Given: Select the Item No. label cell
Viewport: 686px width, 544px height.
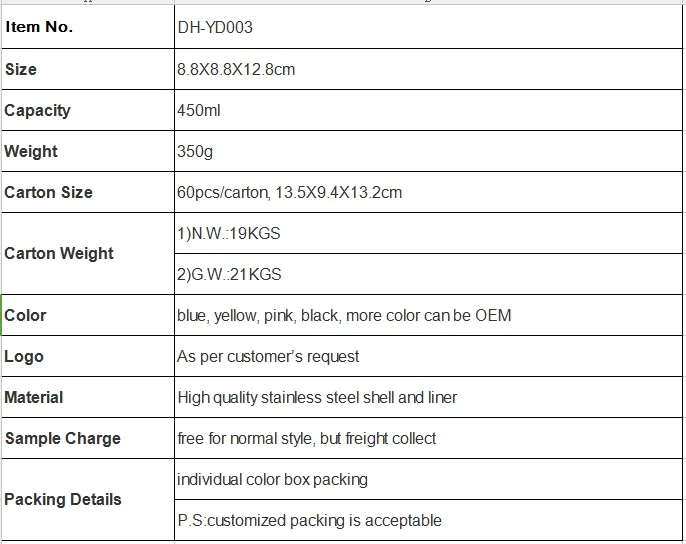Looking at the screenshot, I should [88, 27].
